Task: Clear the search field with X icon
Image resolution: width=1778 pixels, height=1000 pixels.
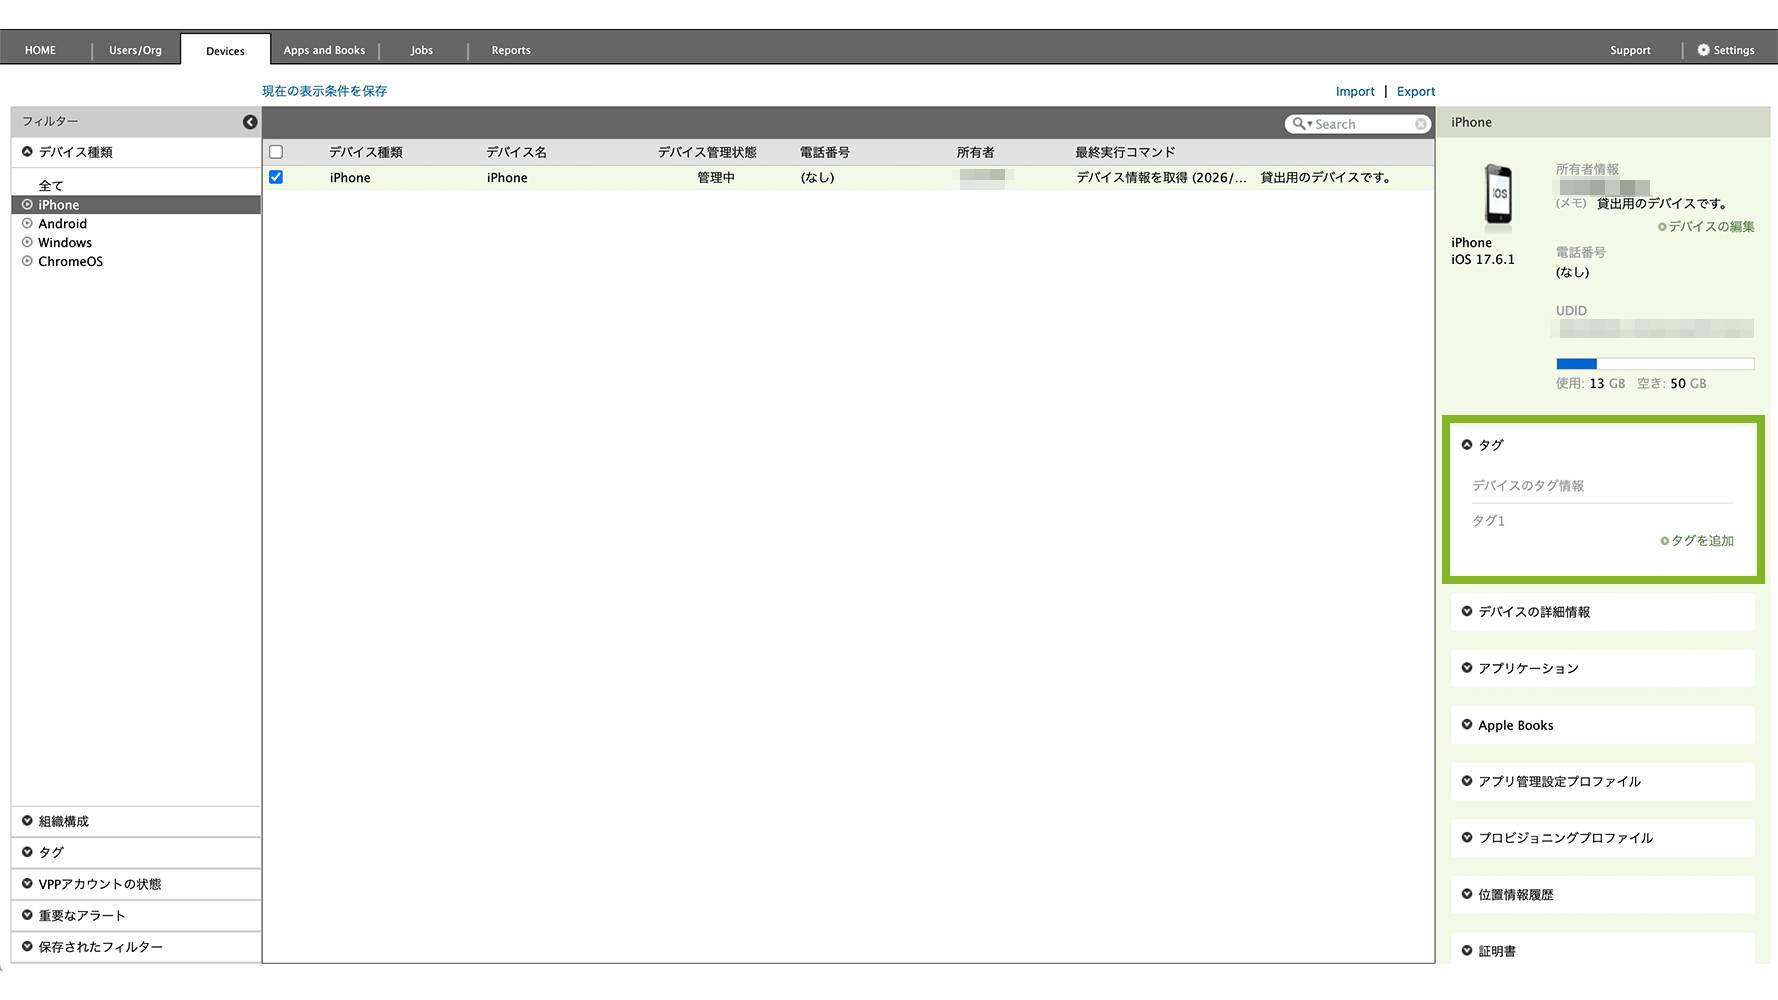Action: click(1420, 124)
